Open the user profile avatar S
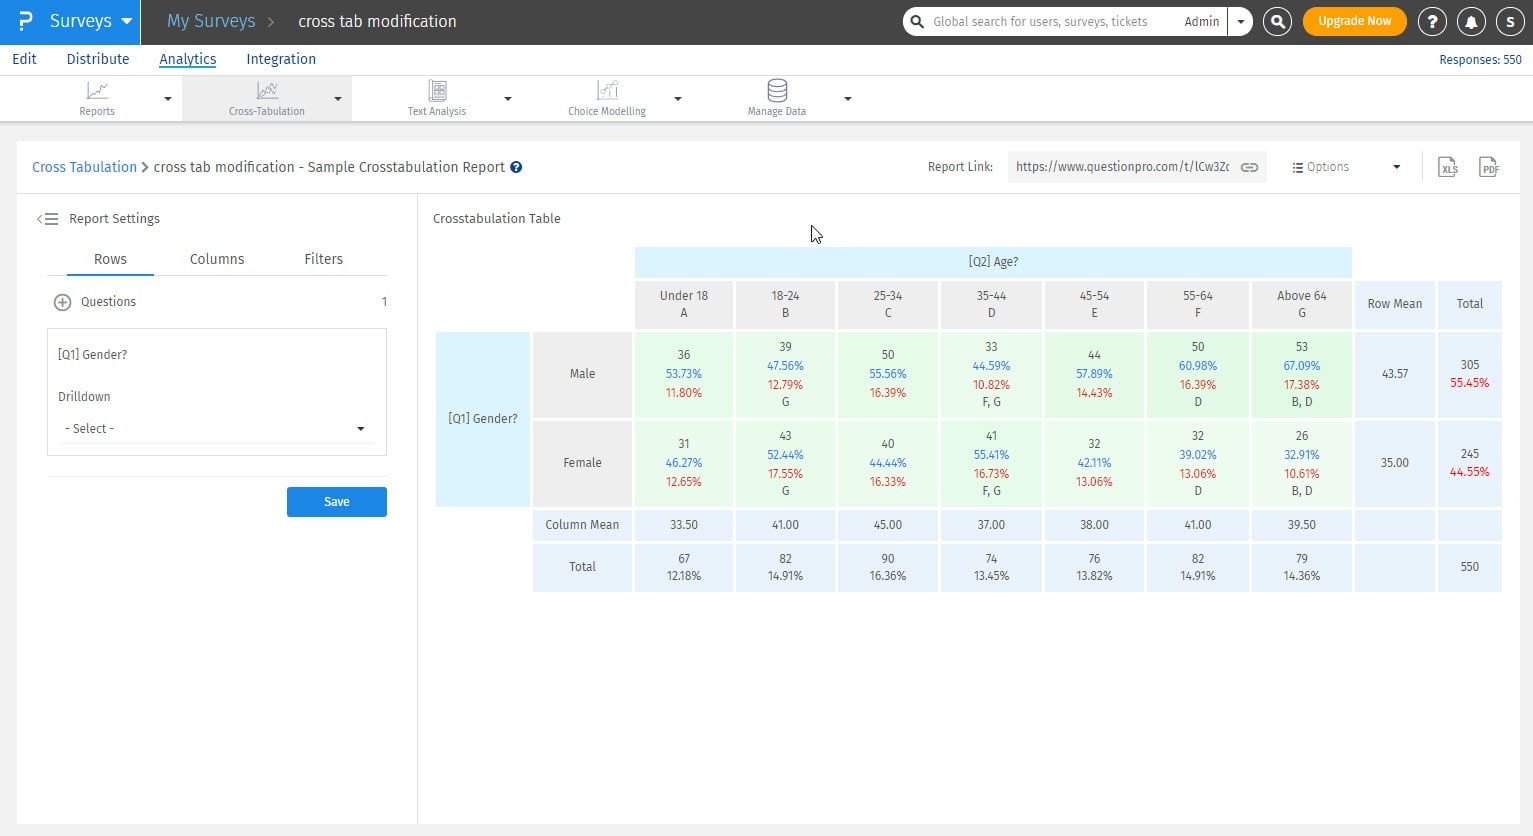The image size is (1533, 836). click(x=1509, y=21)
